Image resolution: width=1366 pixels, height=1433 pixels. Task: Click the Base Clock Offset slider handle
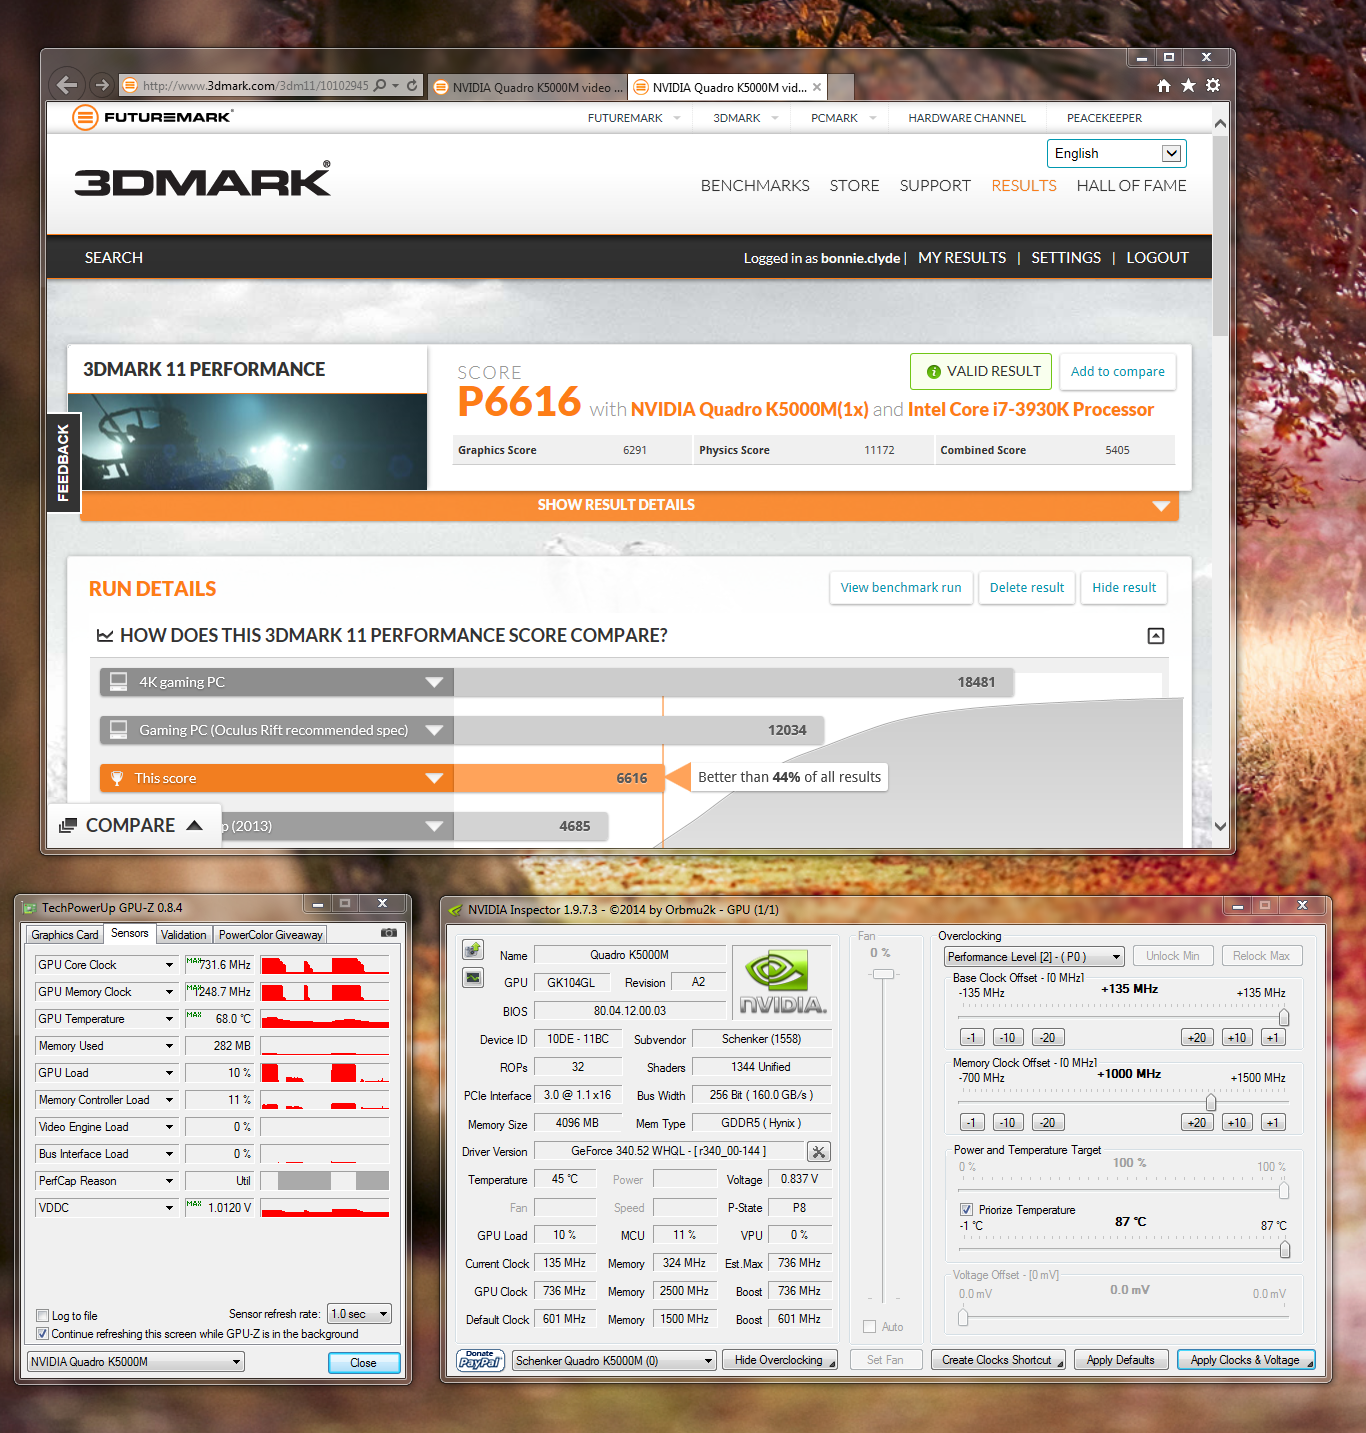(1284, 1017)
